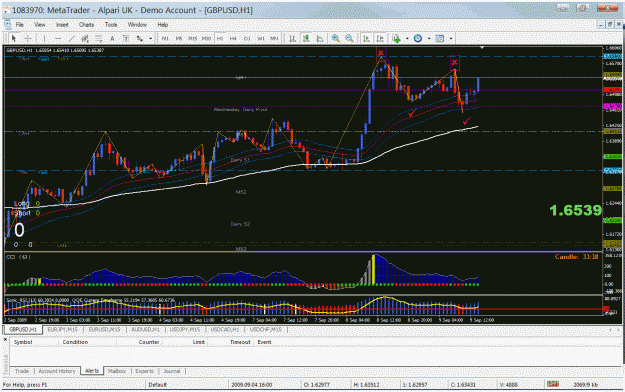Select the trendline drawing tool
This screenshot has height=392, width=625.
click(71, 38)
